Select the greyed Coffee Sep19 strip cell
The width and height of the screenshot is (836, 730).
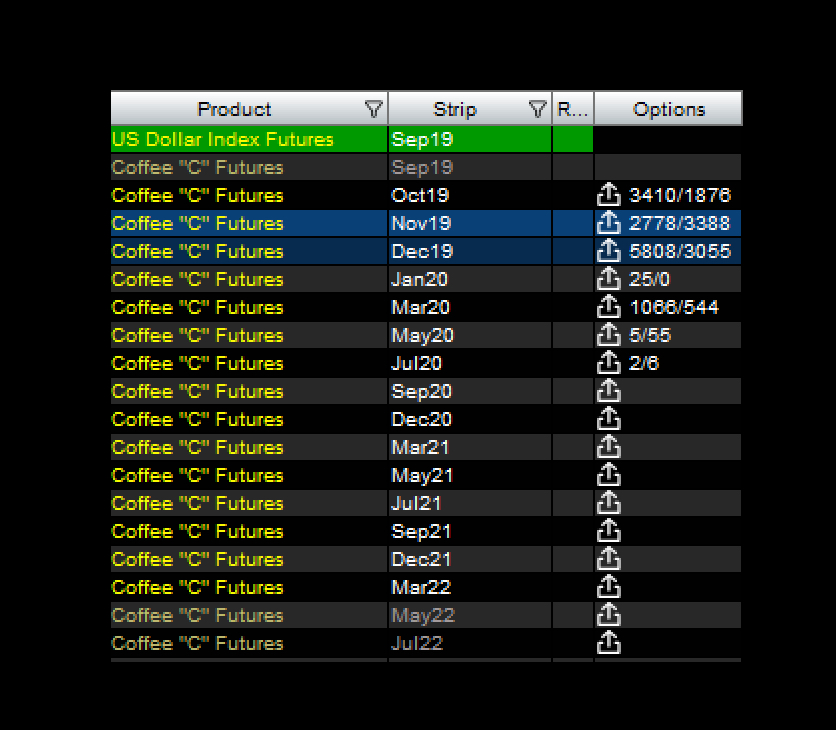(470, 167)
